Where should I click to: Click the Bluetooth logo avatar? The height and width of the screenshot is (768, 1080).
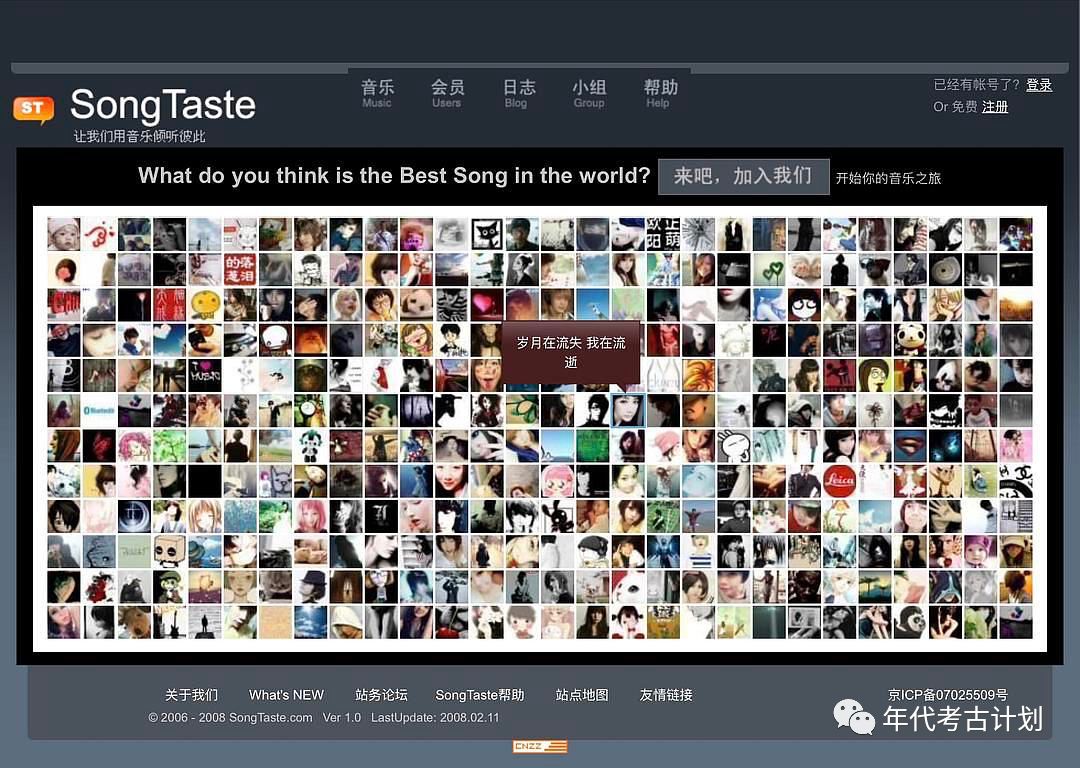tap(99, 410)
